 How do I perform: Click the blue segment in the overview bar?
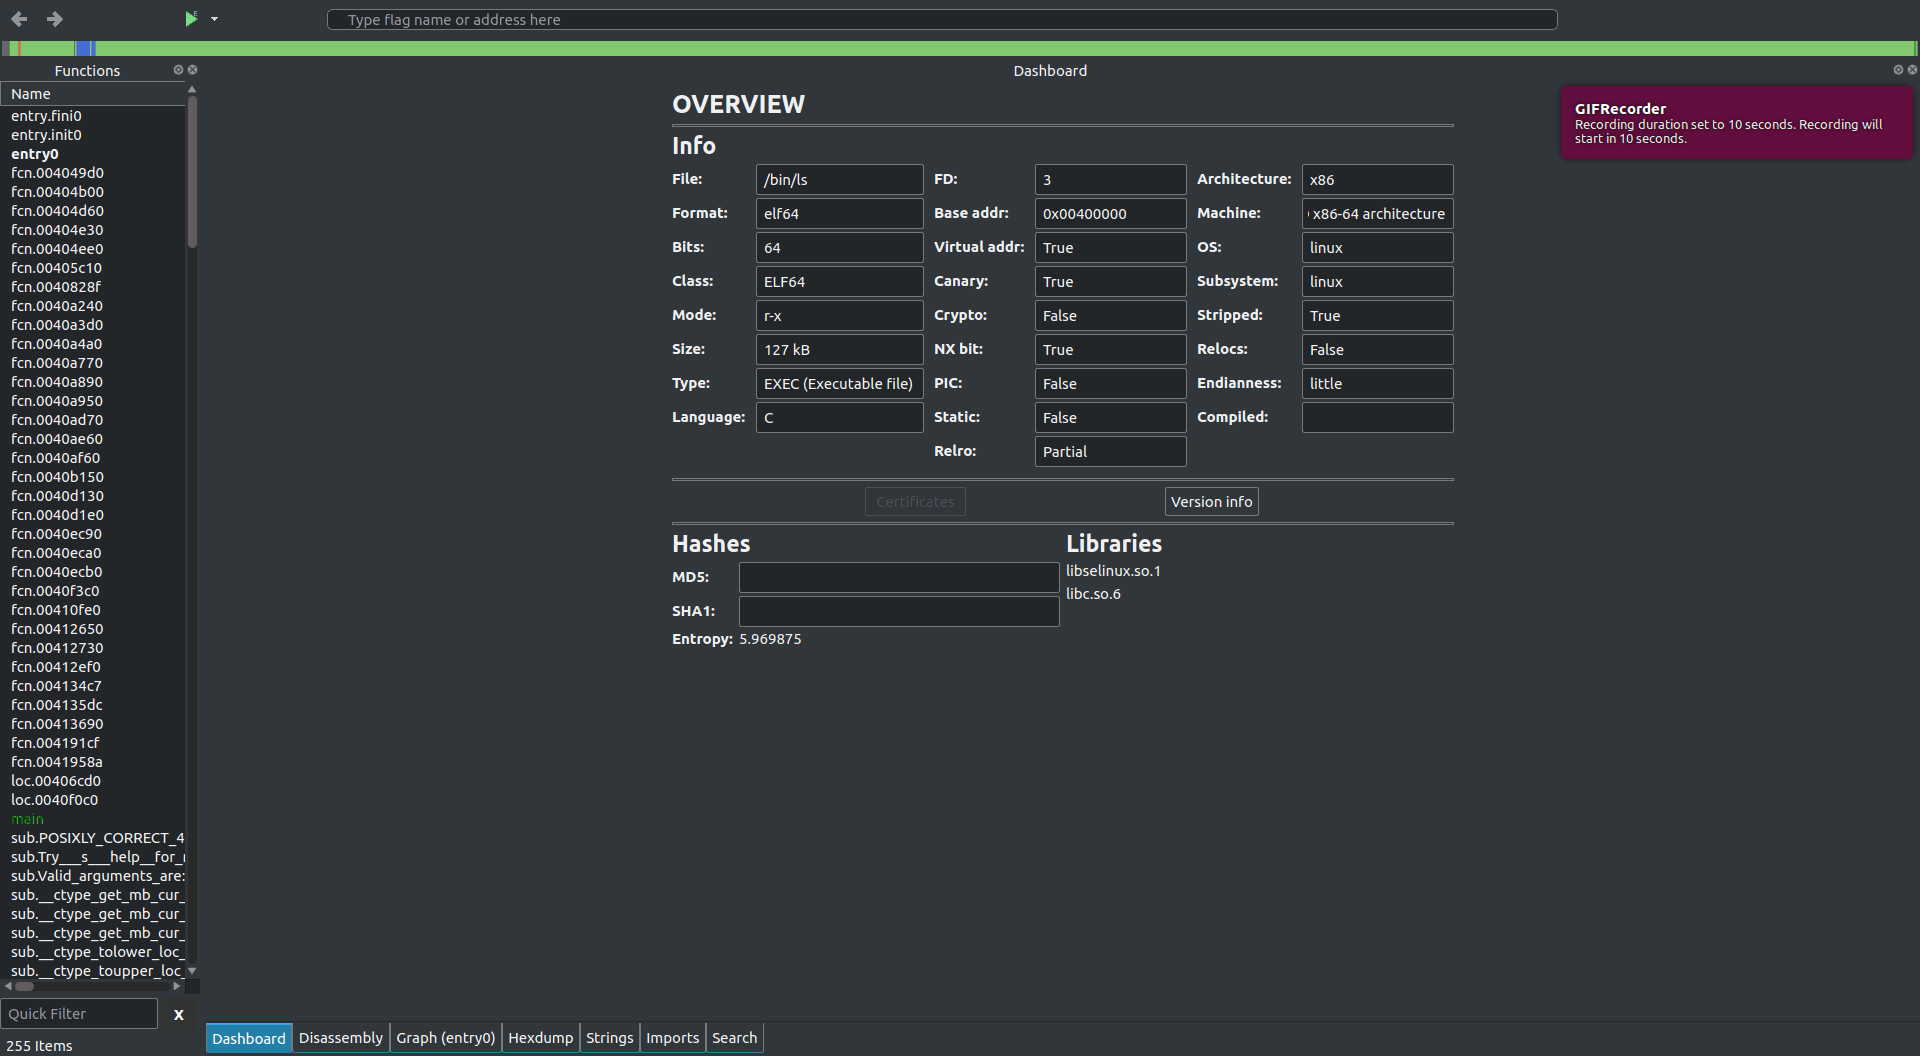85,48
